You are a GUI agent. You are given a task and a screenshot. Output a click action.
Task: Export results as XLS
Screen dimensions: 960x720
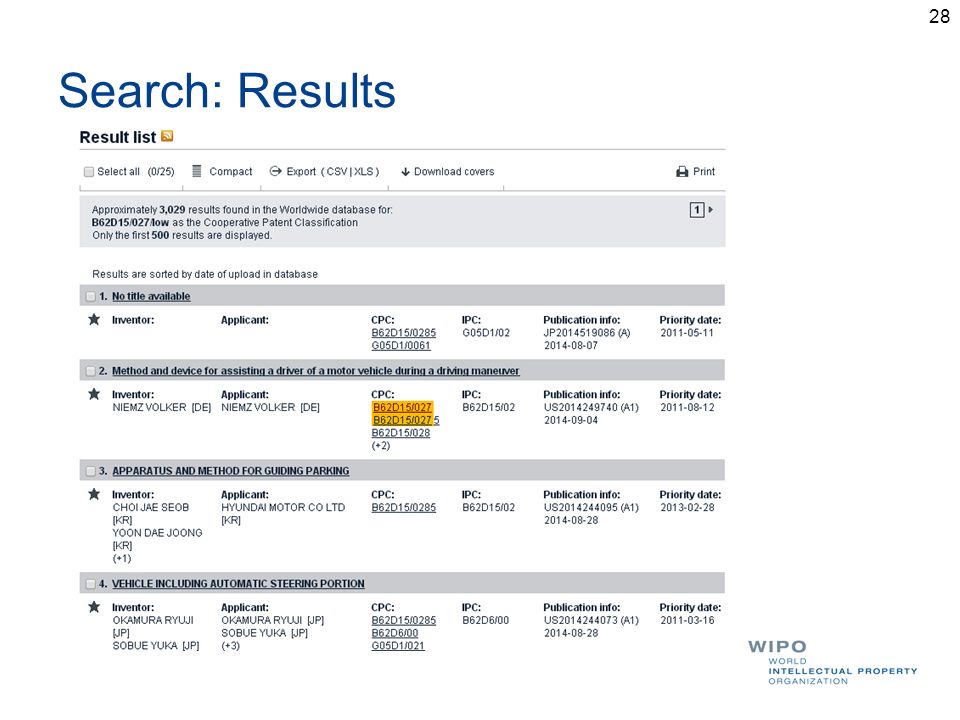coord(364,171)
